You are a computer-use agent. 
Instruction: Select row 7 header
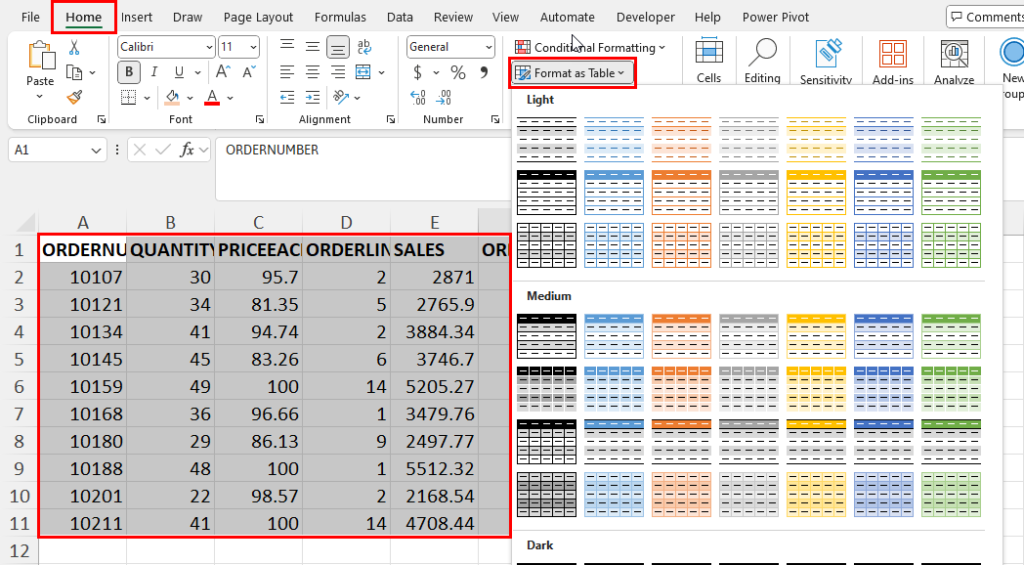tap(19, 414)
